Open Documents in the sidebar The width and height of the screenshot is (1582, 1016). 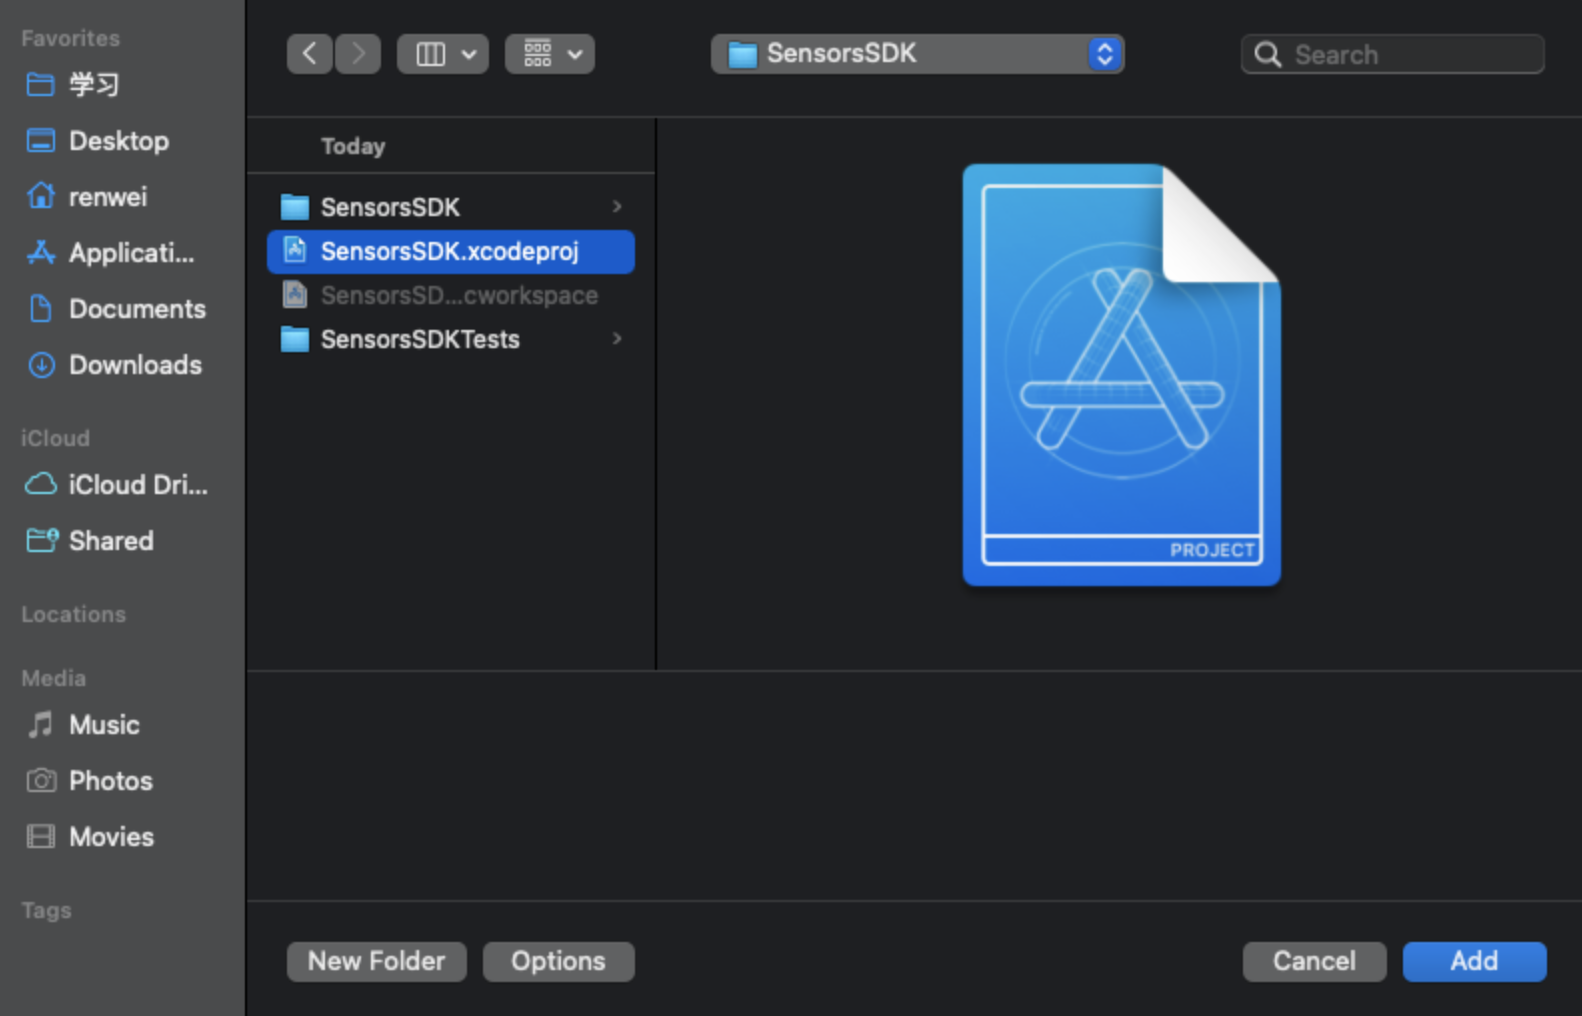[115, 309]
